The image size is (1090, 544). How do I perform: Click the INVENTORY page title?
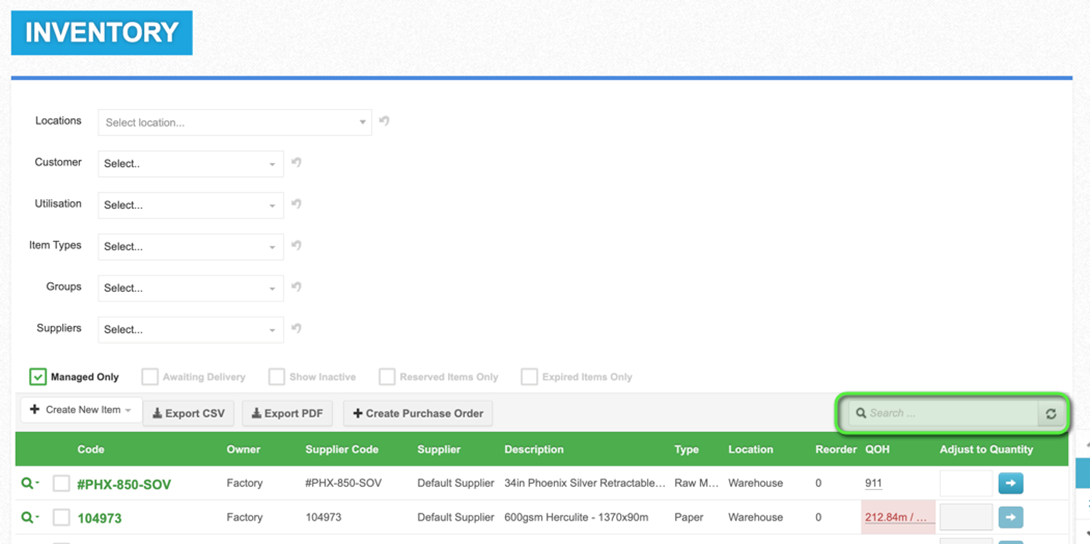[x=101, y=33]
